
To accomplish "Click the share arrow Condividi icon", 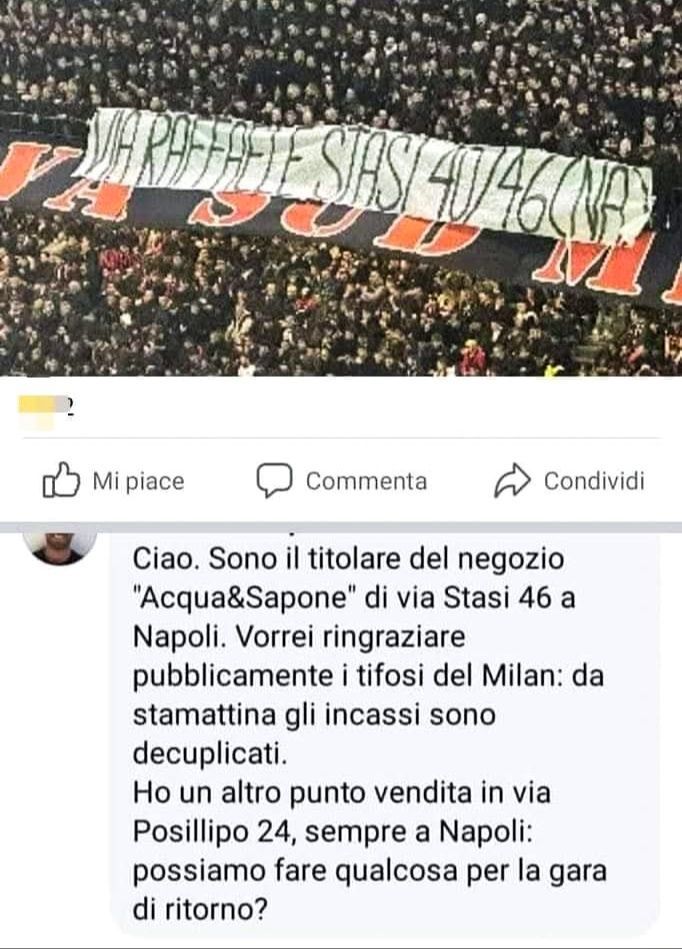I will click(x=512, y=481).
